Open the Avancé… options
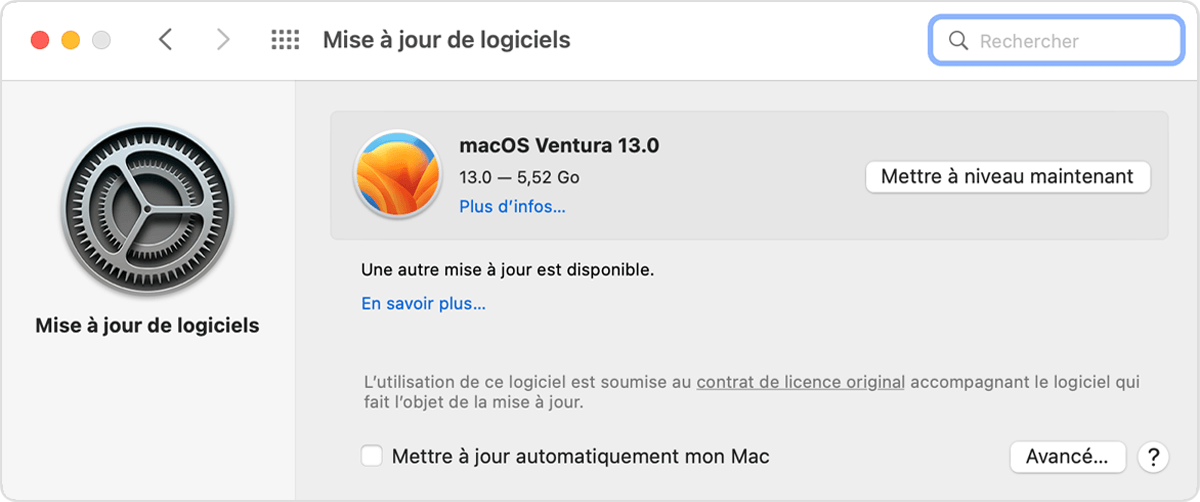Screen dimensions: 1200x502 pos(1067,457)
